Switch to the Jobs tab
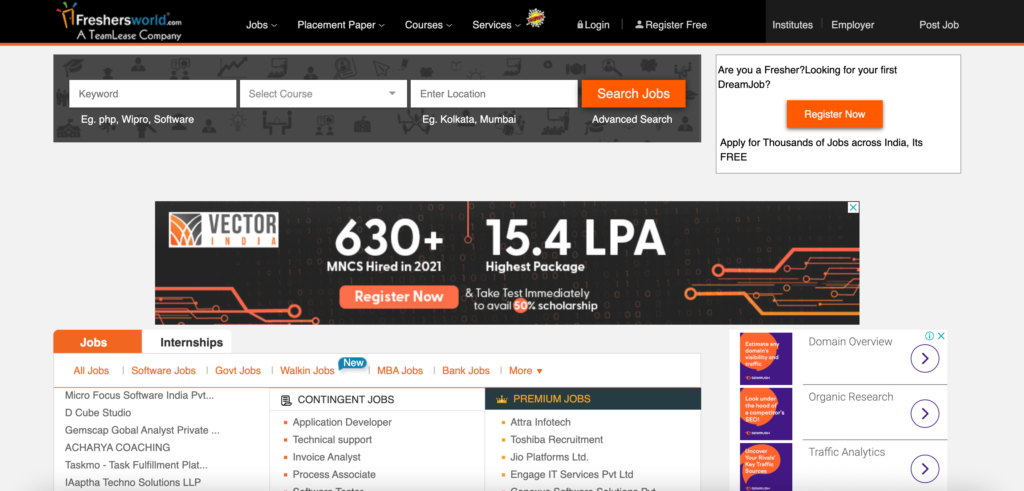1024x491 pixels. click(x=97, y=341)
